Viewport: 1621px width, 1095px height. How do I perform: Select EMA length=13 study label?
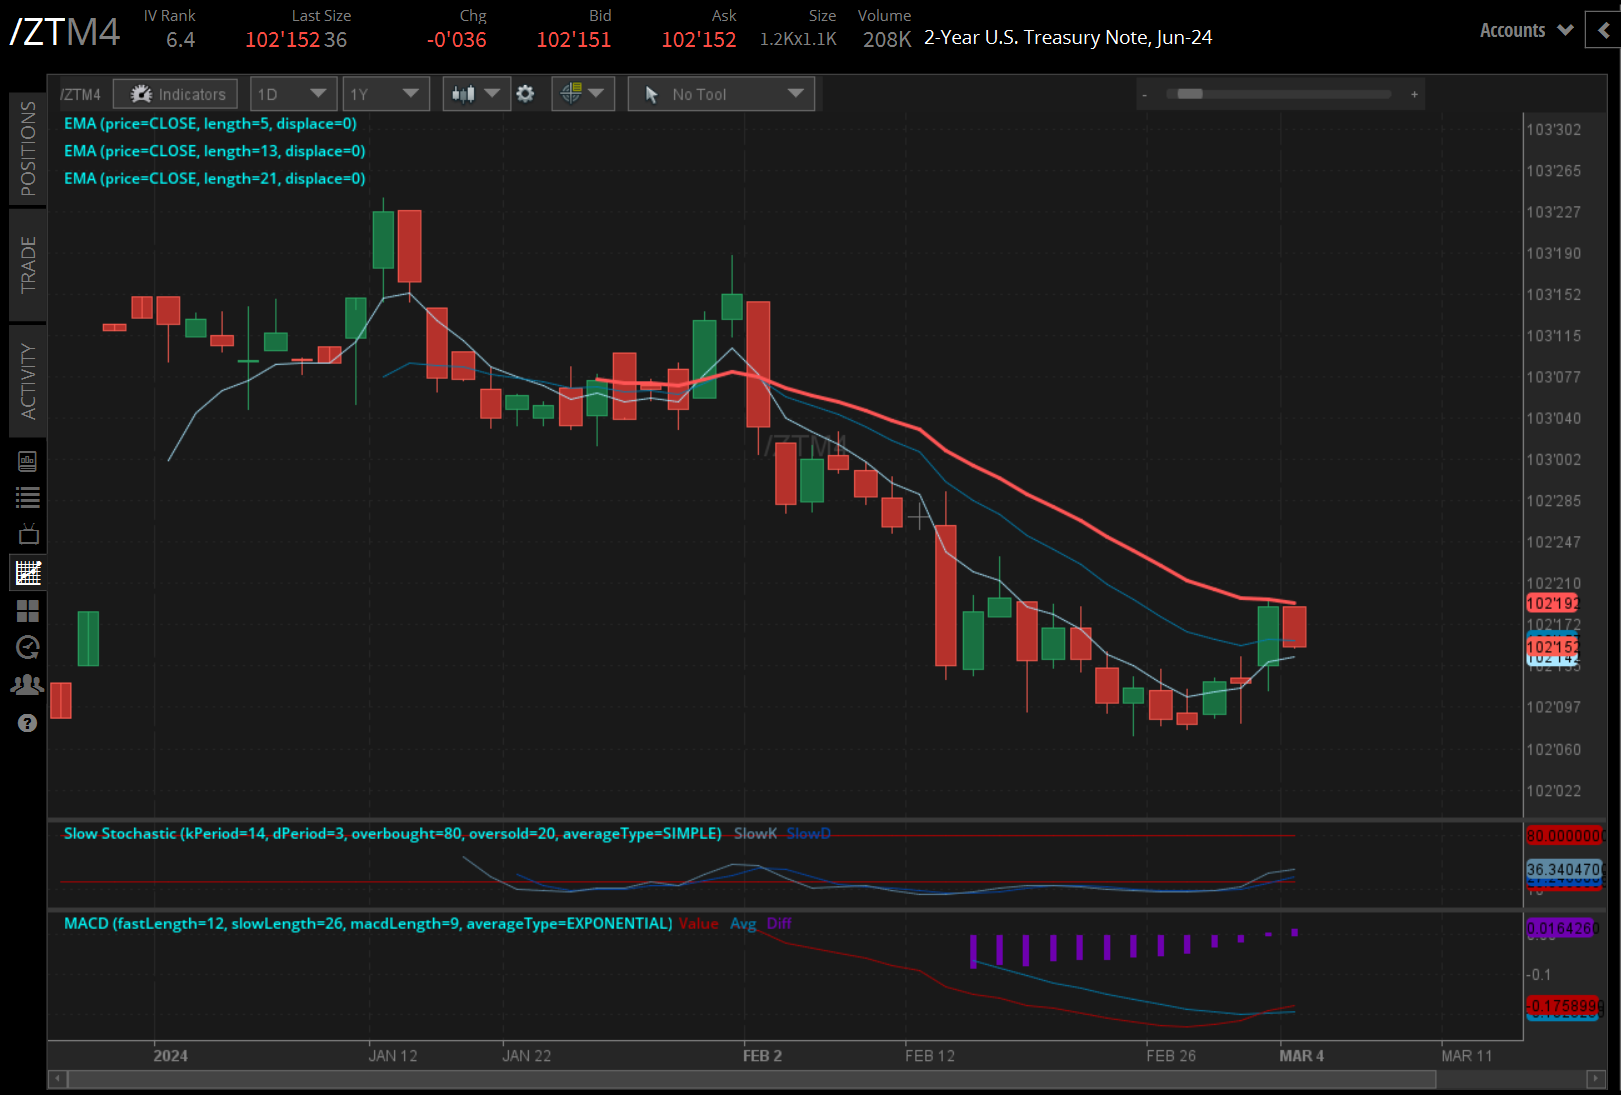coord(215,151)
